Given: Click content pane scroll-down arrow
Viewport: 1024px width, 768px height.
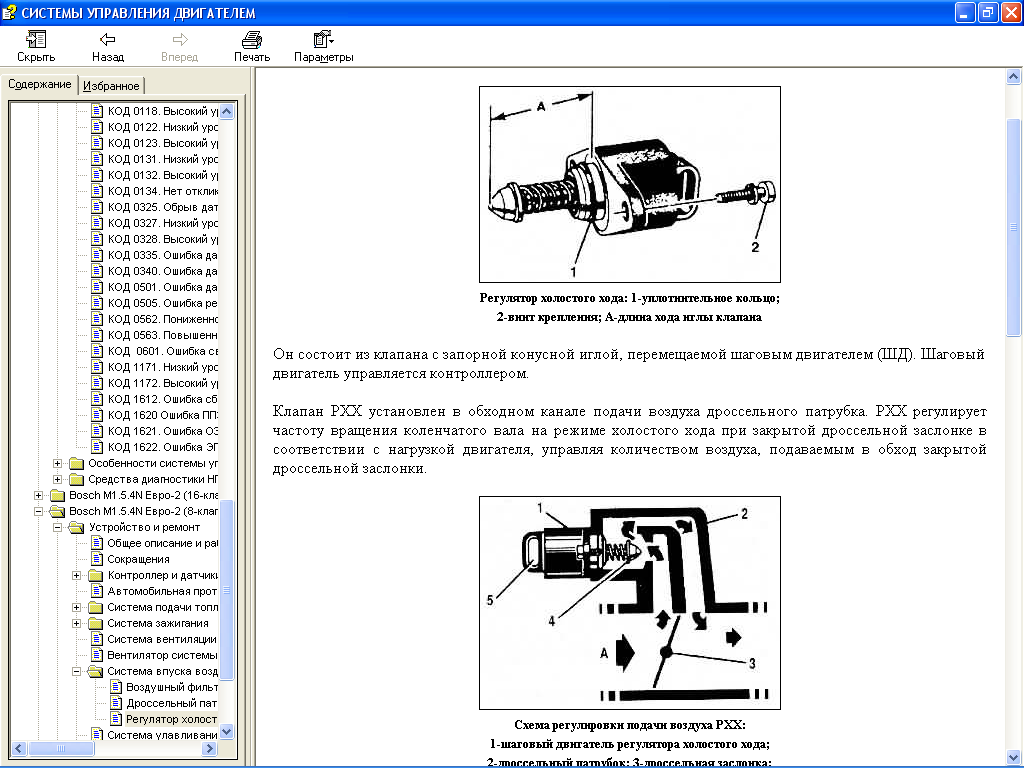Looking at the screenshot, I should click(x=1014, y=757).
